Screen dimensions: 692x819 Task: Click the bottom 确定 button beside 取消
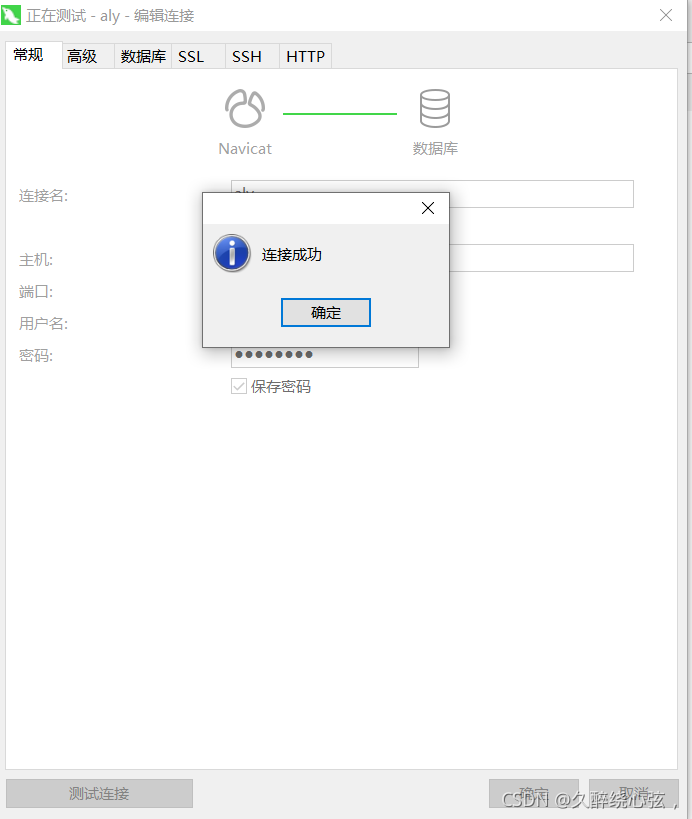click(x=534, y=793)
